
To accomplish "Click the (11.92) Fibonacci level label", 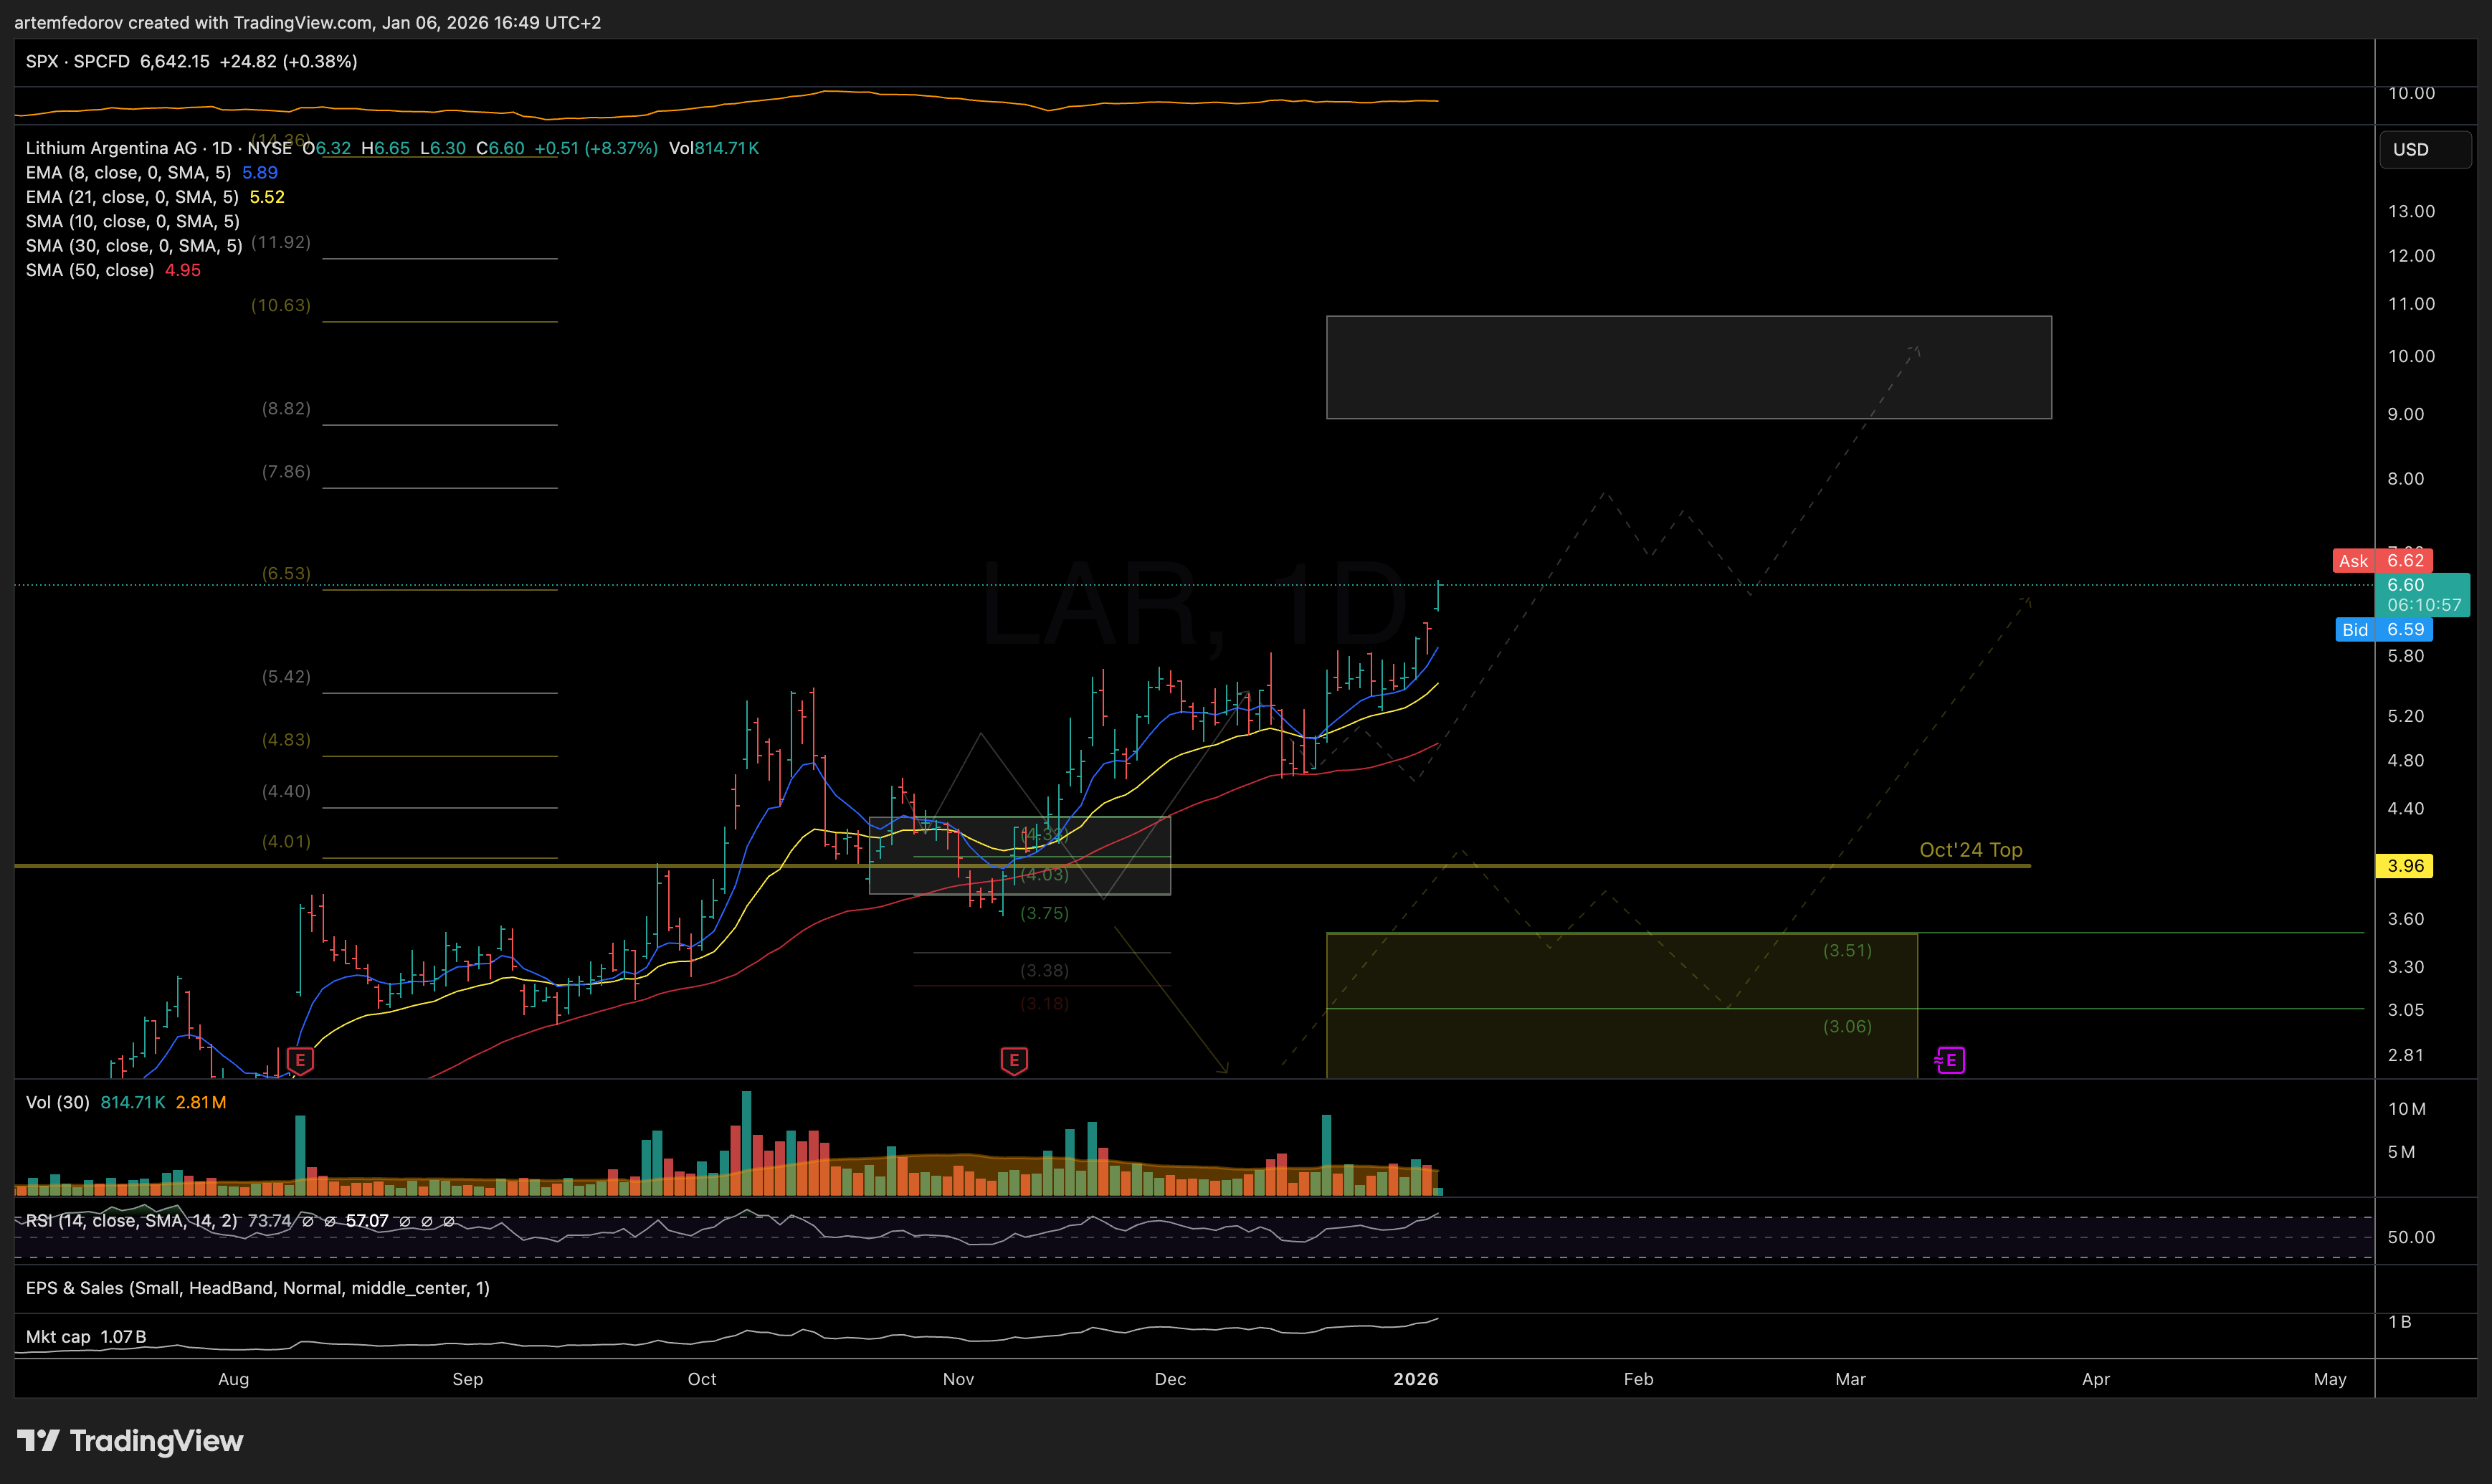I will point(281,242).
